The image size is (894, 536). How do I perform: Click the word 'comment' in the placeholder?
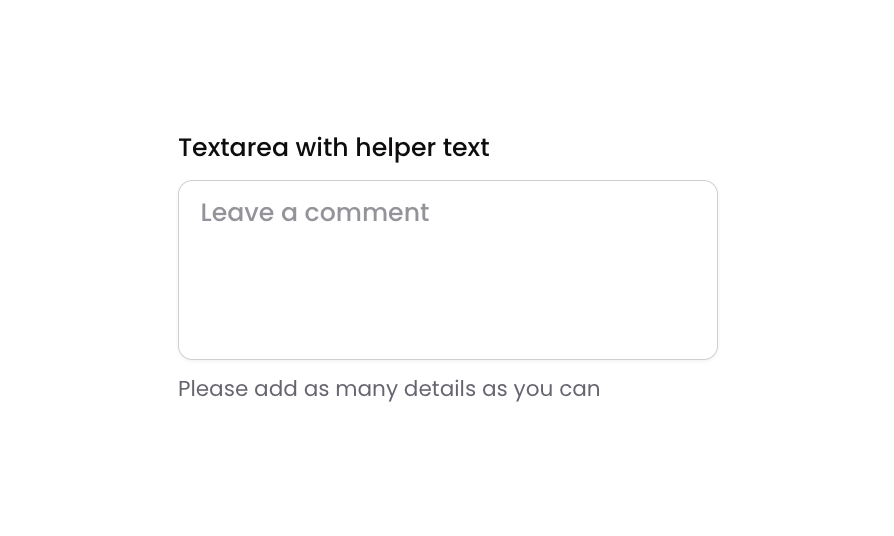pyautogui.click(x=366, y=213)
